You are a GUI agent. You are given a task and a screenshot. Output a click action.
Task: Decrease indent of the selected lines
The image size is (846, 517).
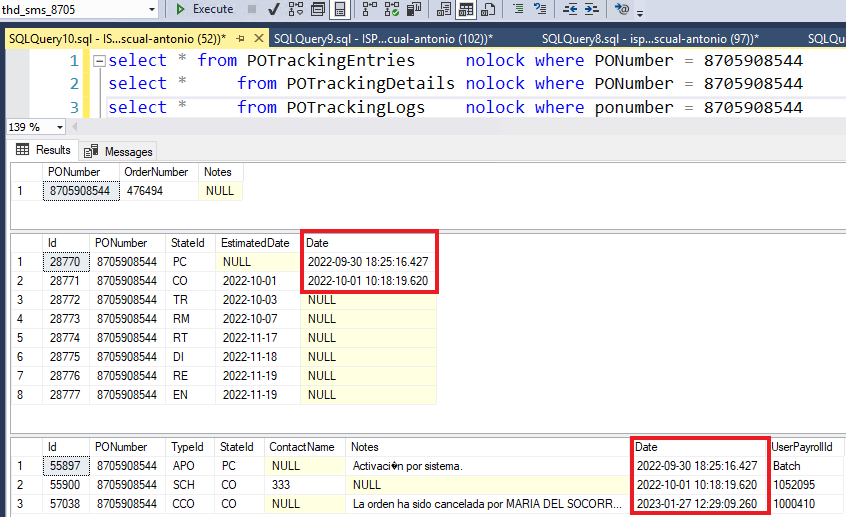(x=569, y=9)
